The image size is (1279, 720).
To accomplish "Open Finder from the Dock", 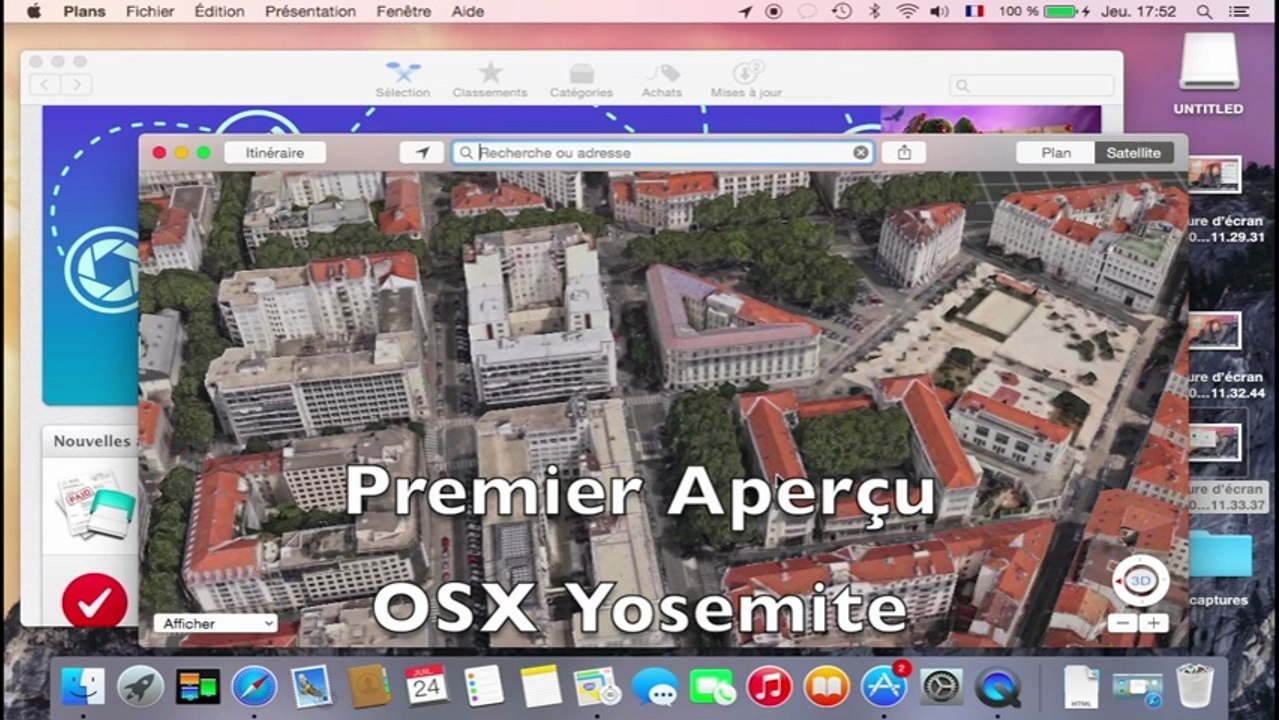I will pos(83,686).
